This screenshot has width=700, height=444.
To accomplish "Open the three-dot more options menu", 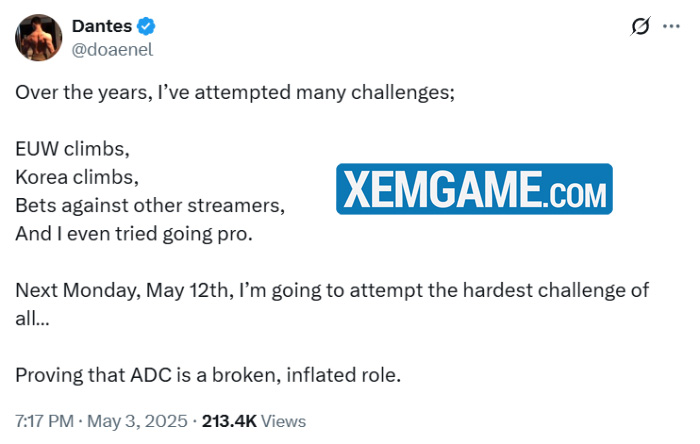I will point(677,28).
